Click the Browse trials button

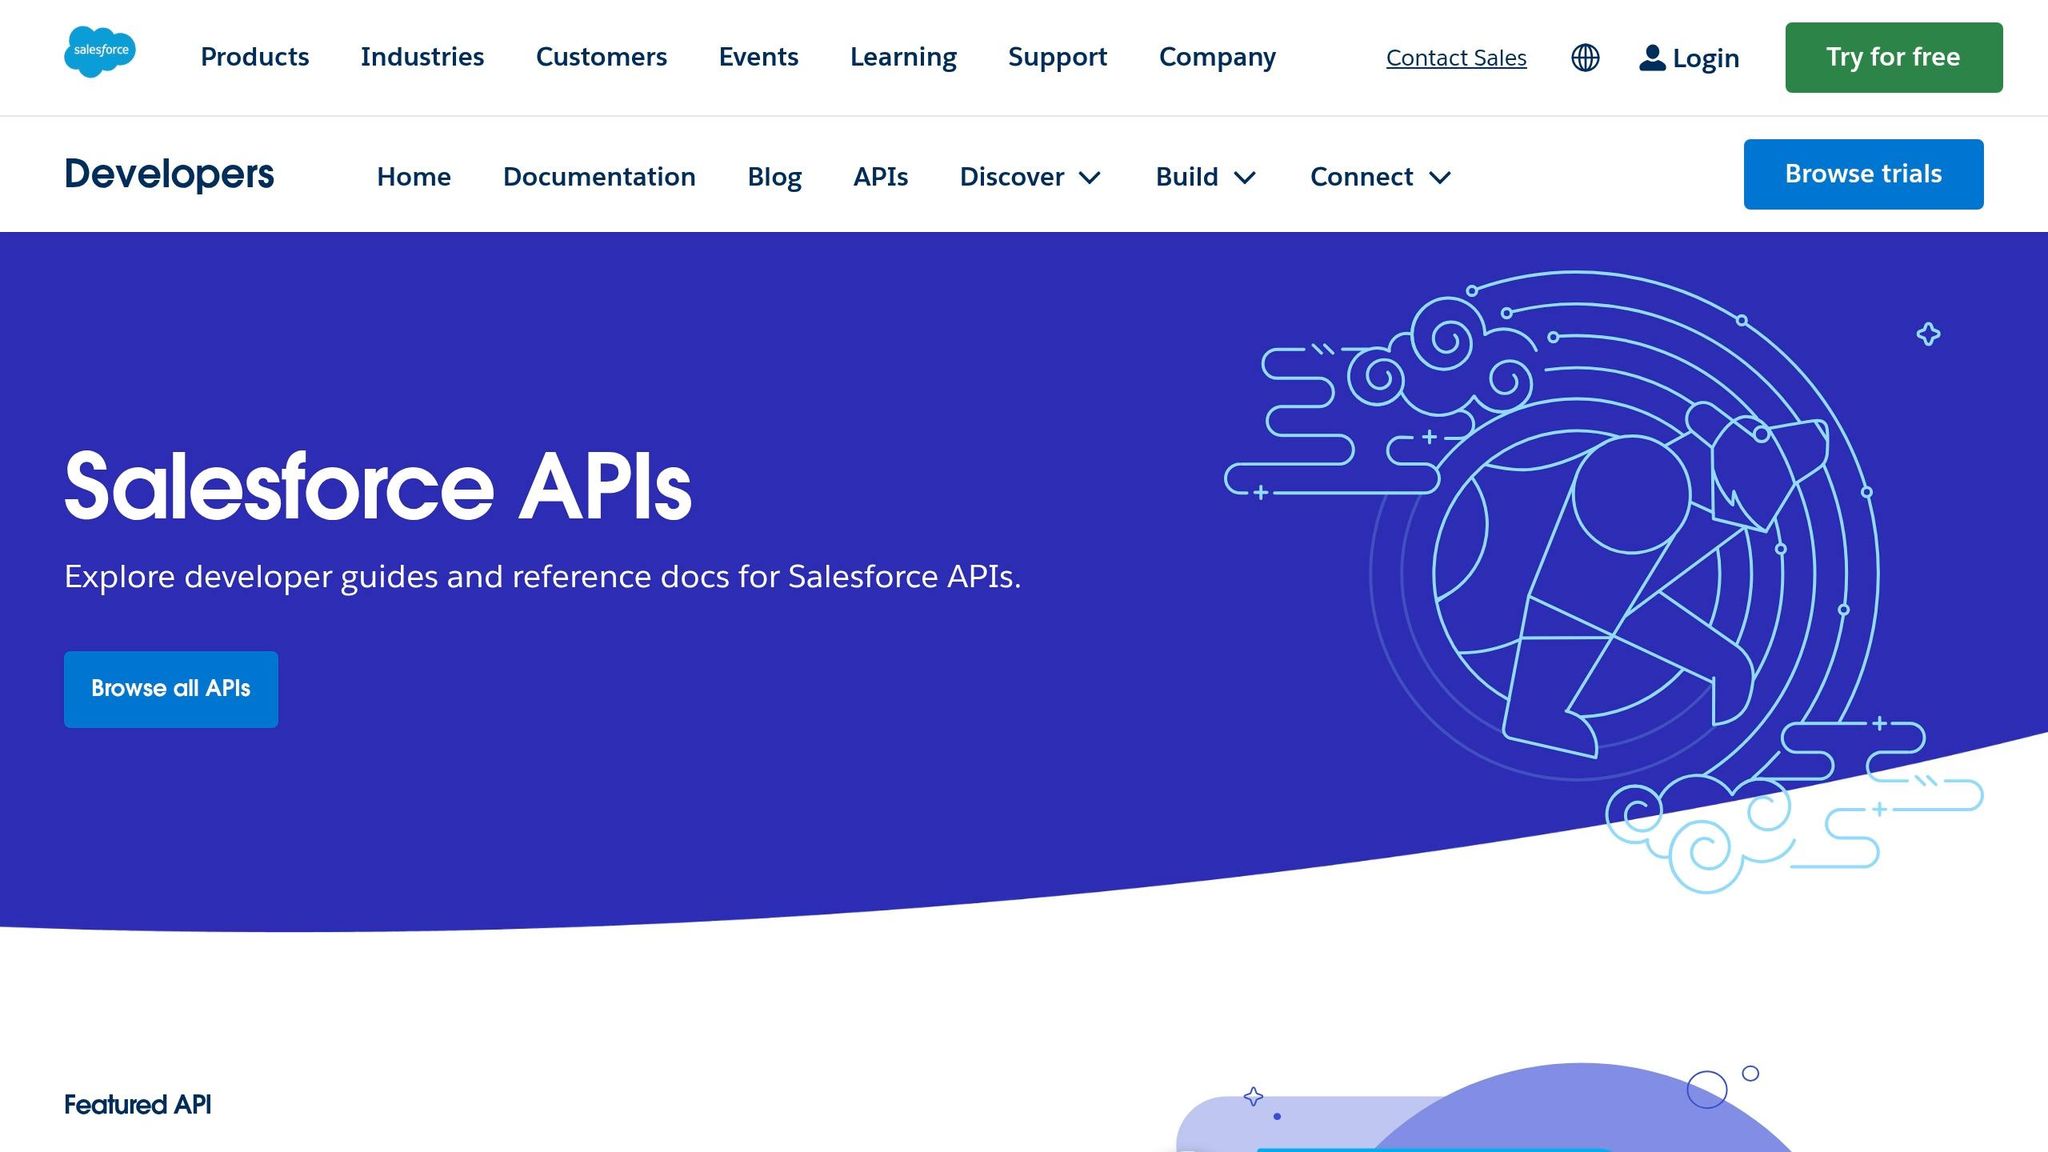point(1864,174)
